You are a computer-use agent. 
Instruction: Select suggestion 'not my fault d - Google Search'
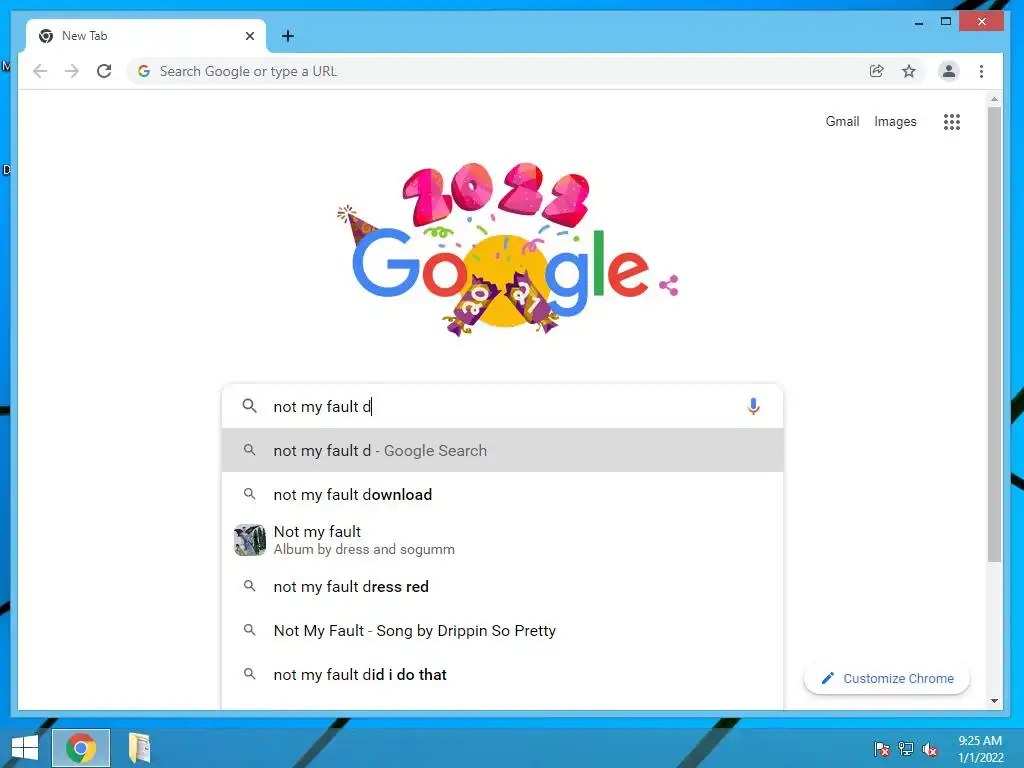(x=502, y=451)
